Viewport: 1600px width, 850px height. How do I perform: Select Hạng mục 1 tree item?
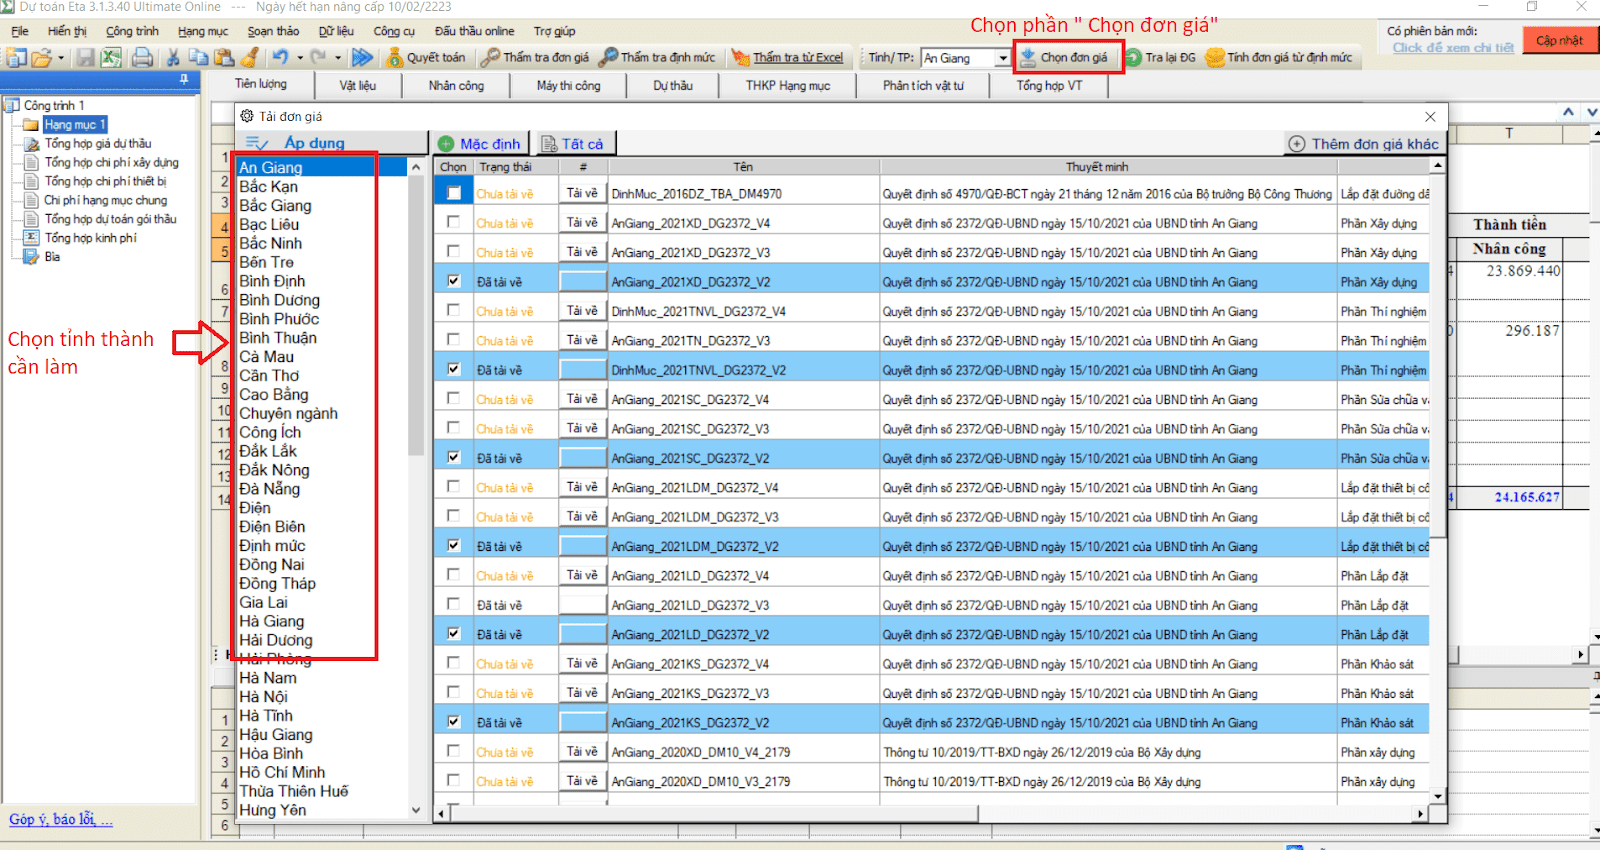(74, 124)
